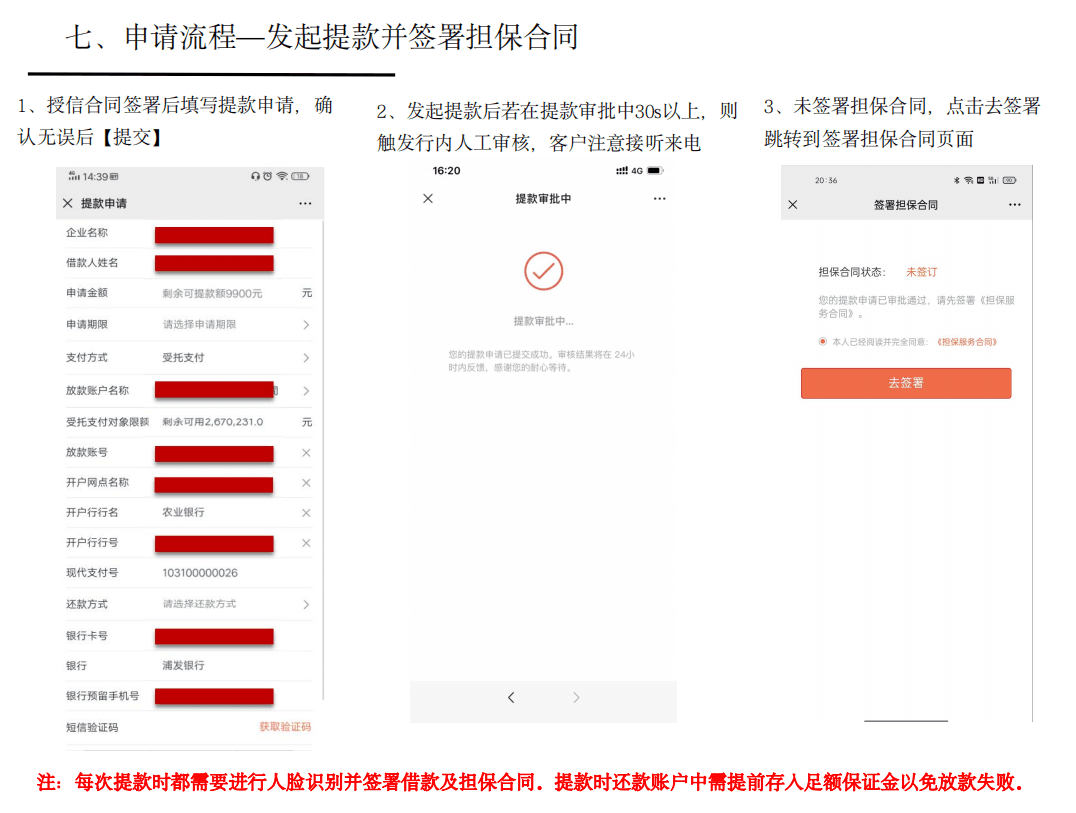Viewport: 1076px width, 813px height.
Task: Click the 借款人姓名 field
Action: pyautogui.click(x=214, y=263)
